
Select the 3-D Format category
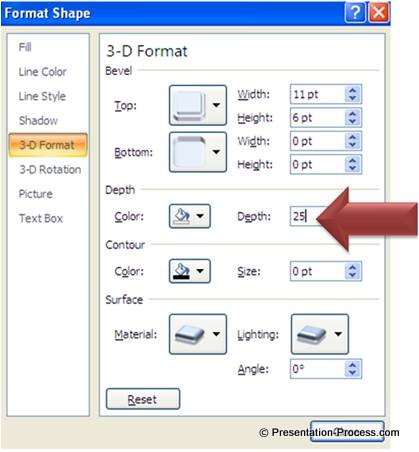48,145
